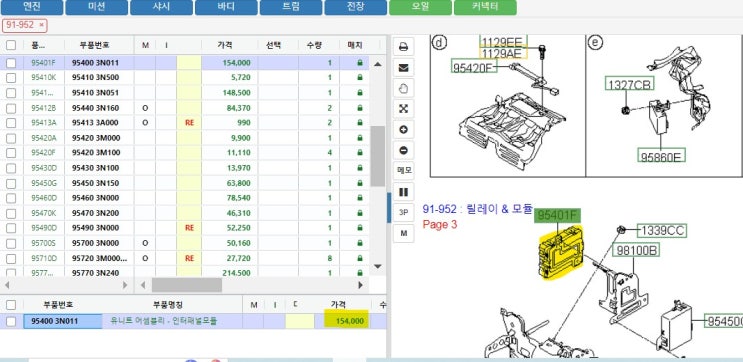Check the box for row 95400 3N011
The height and width of the screenshot is (362, 743).
[11, 63]
